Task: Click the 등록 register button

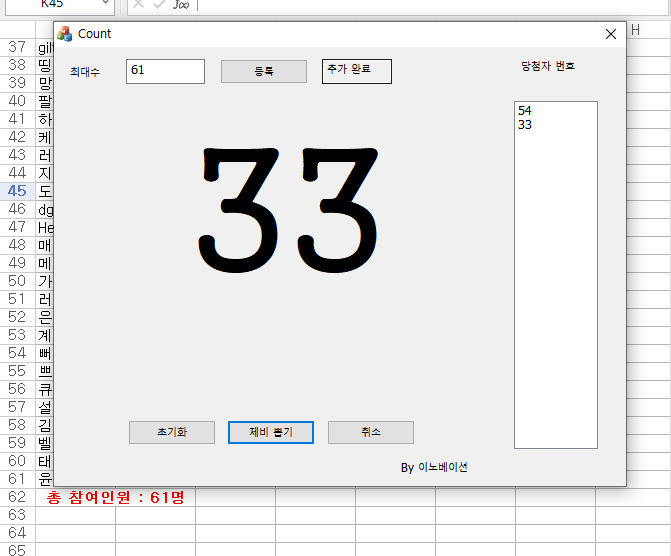Action: click(x=264, y=71)
